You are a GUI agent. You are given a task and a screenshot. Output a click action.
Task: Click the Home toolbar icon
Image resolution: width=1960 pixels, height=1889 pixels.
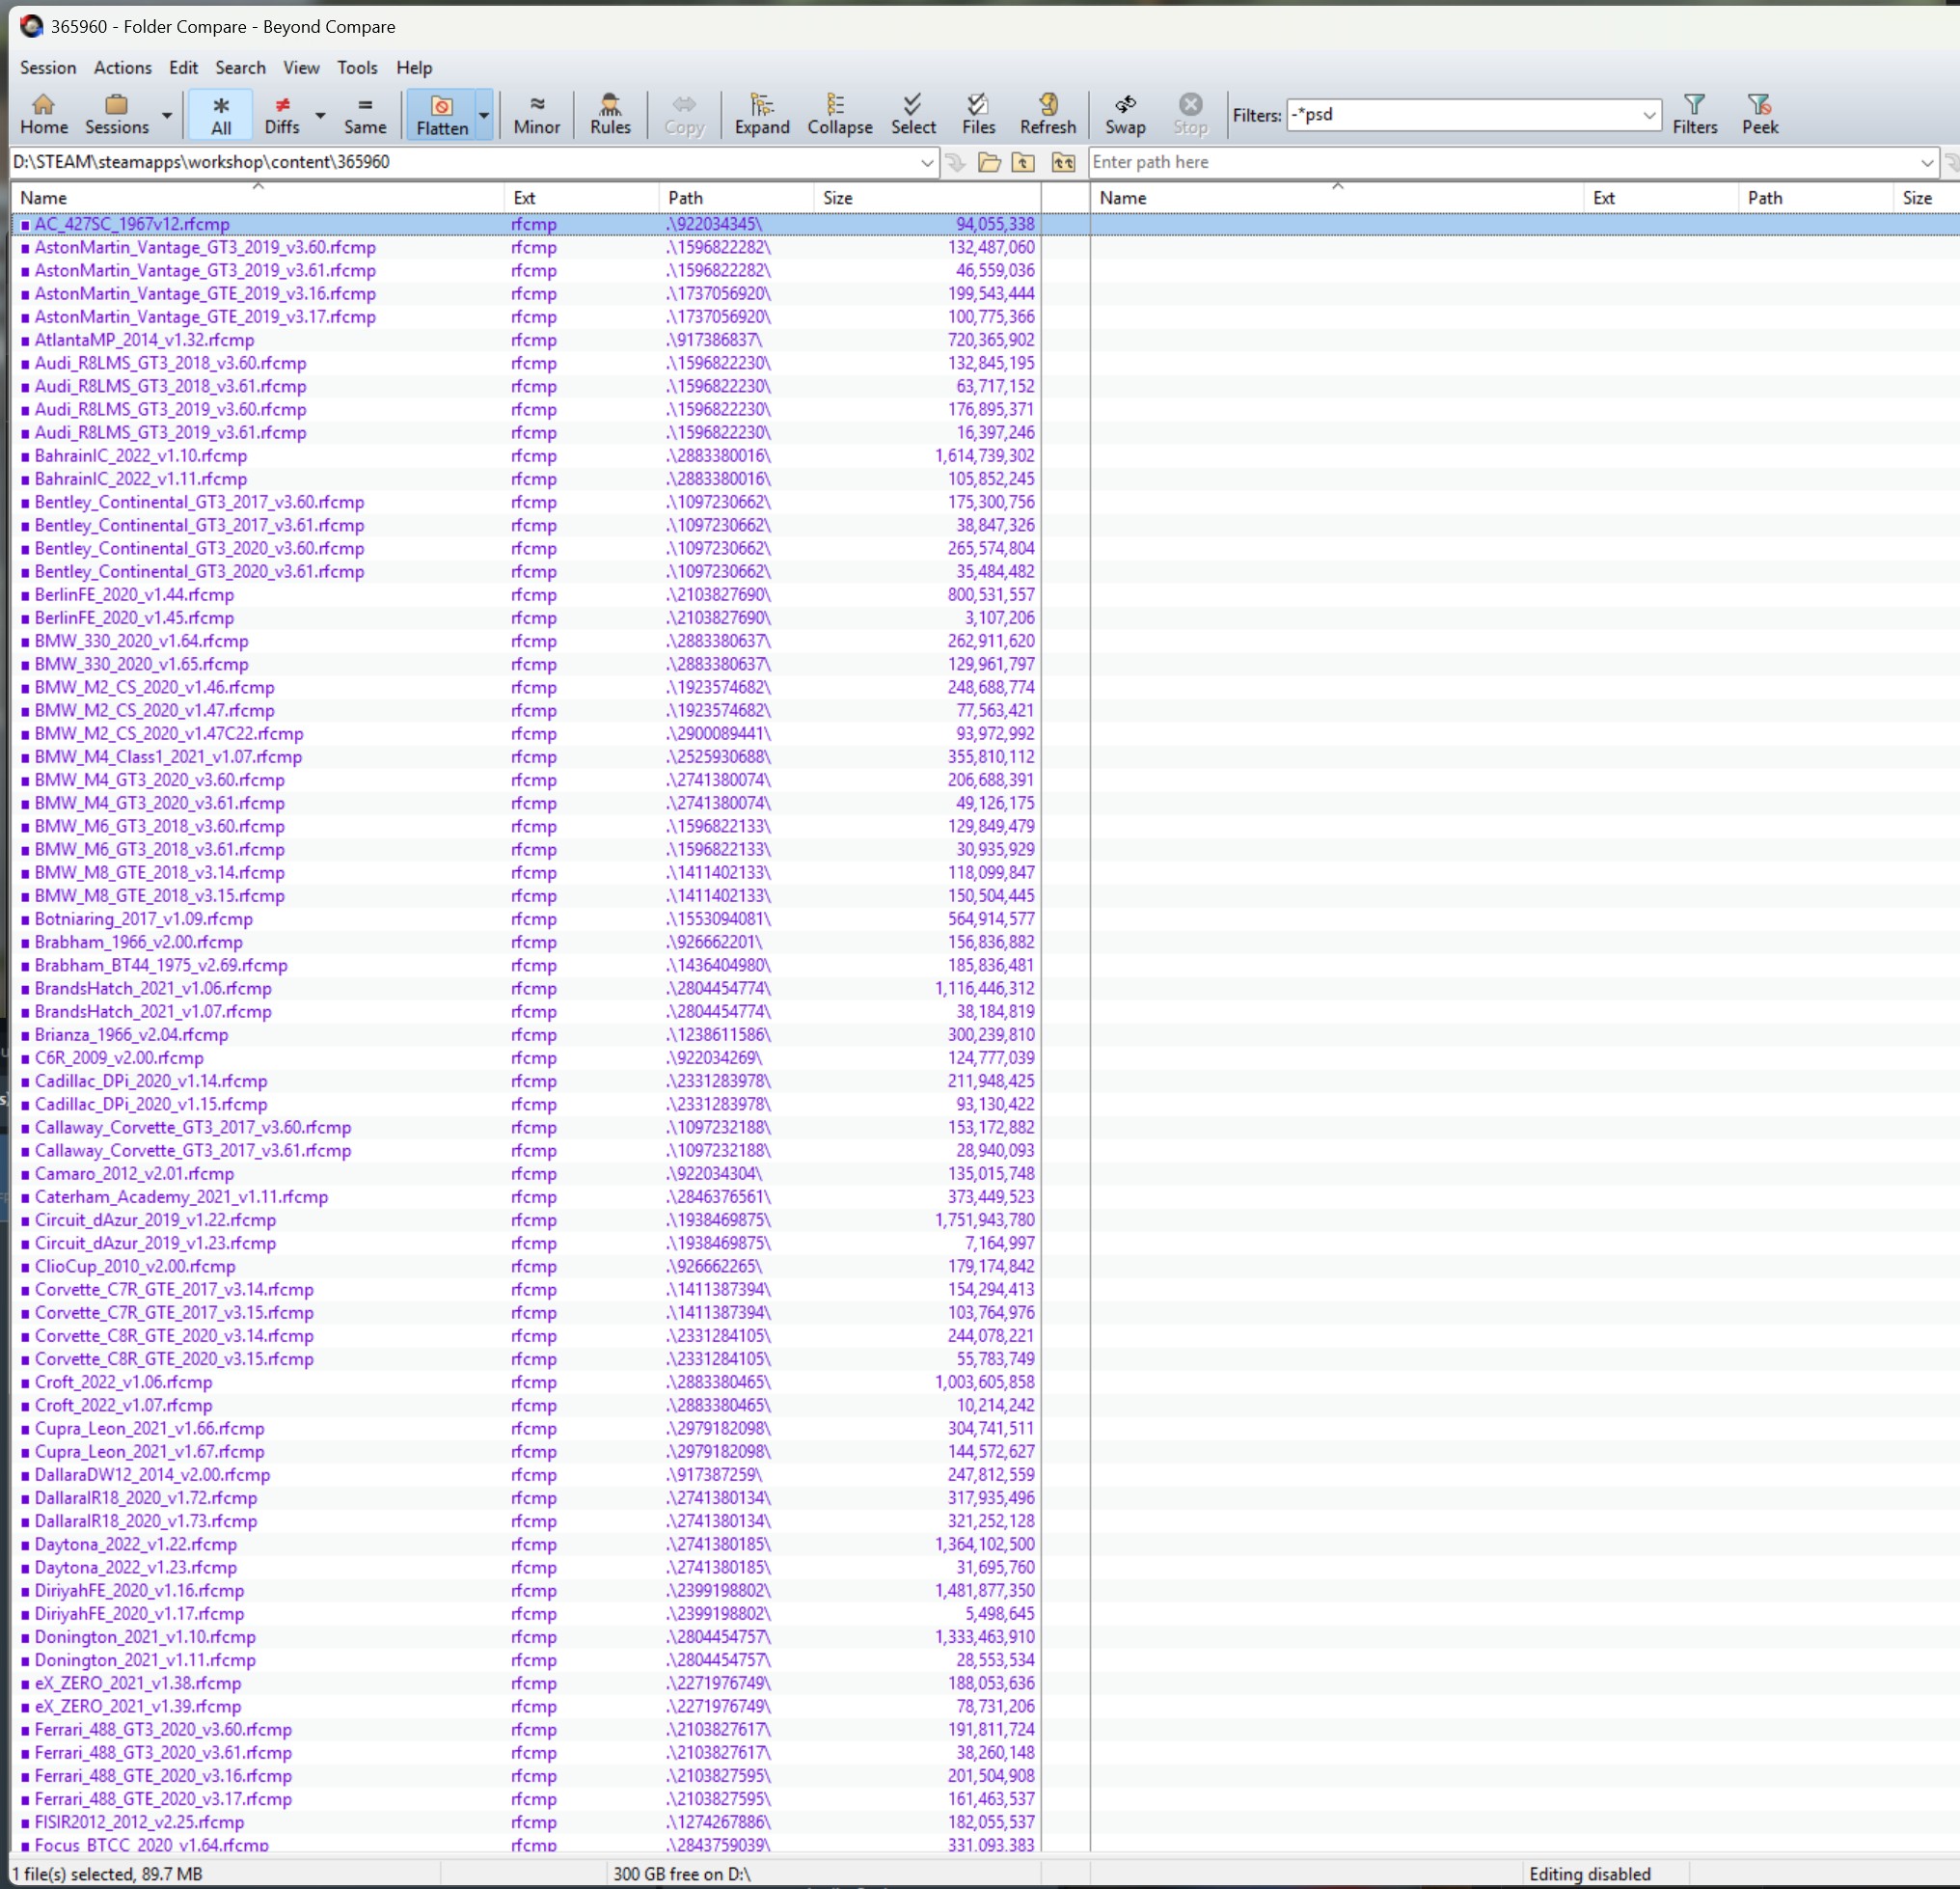tap(43, 114)
